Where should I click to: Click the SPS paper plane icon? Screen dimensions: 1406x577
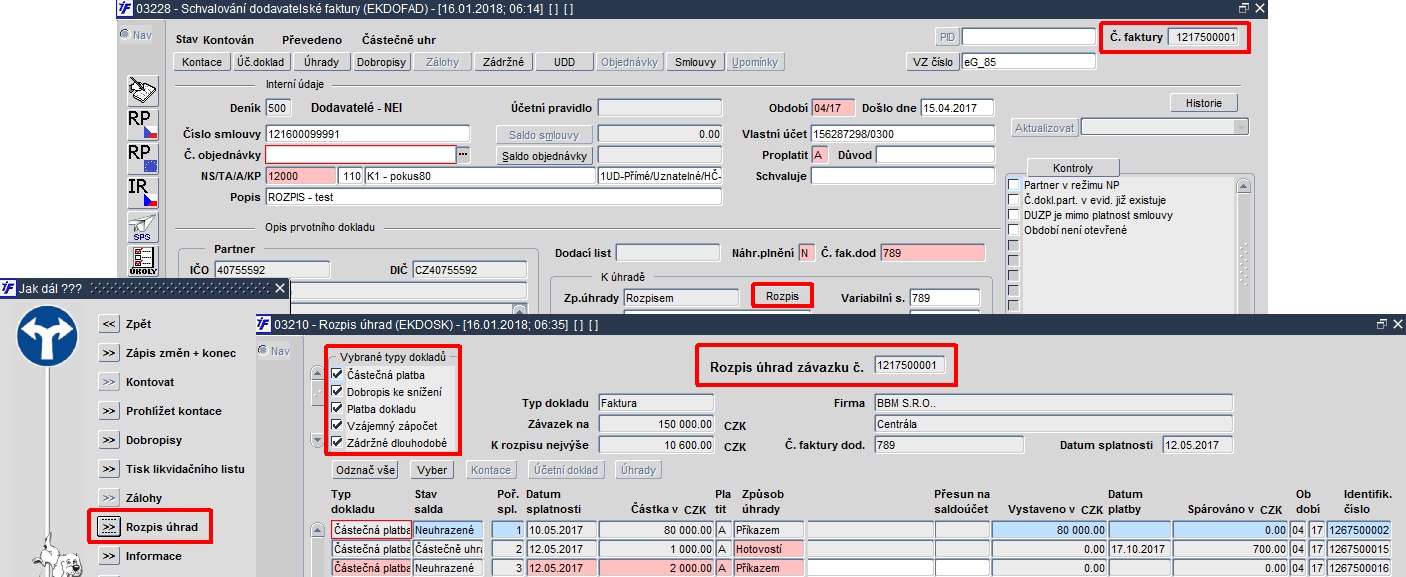[143, 226]
